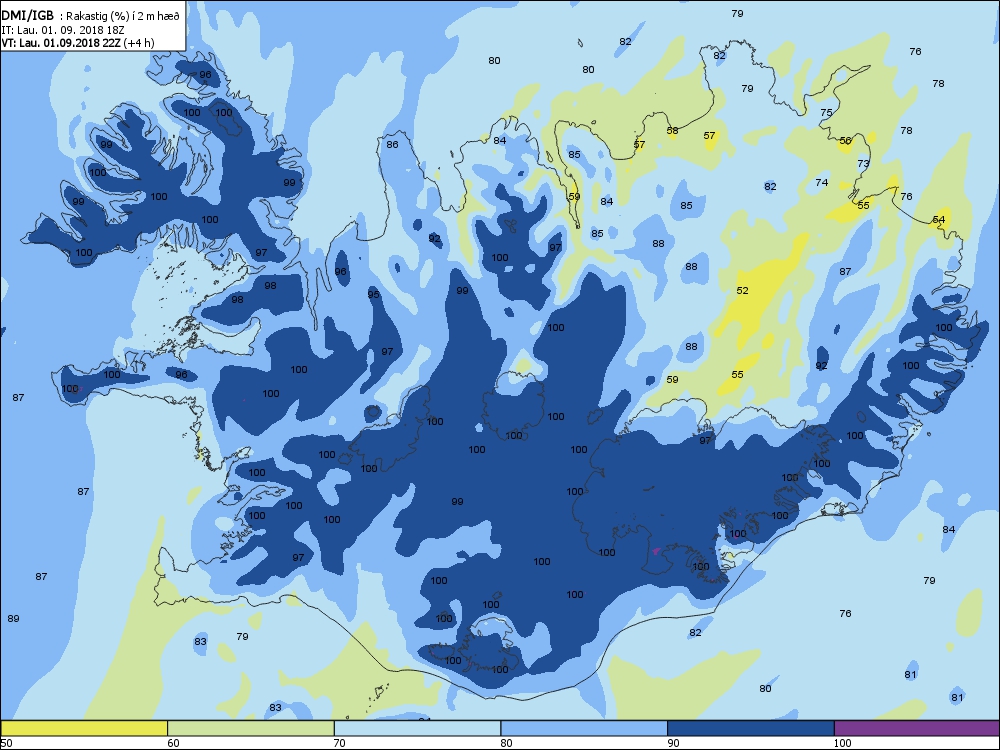The height and width of the screenshot is (750, 1000).
Task: Click the humidity value 95 on the map
Action: (374, 295)
